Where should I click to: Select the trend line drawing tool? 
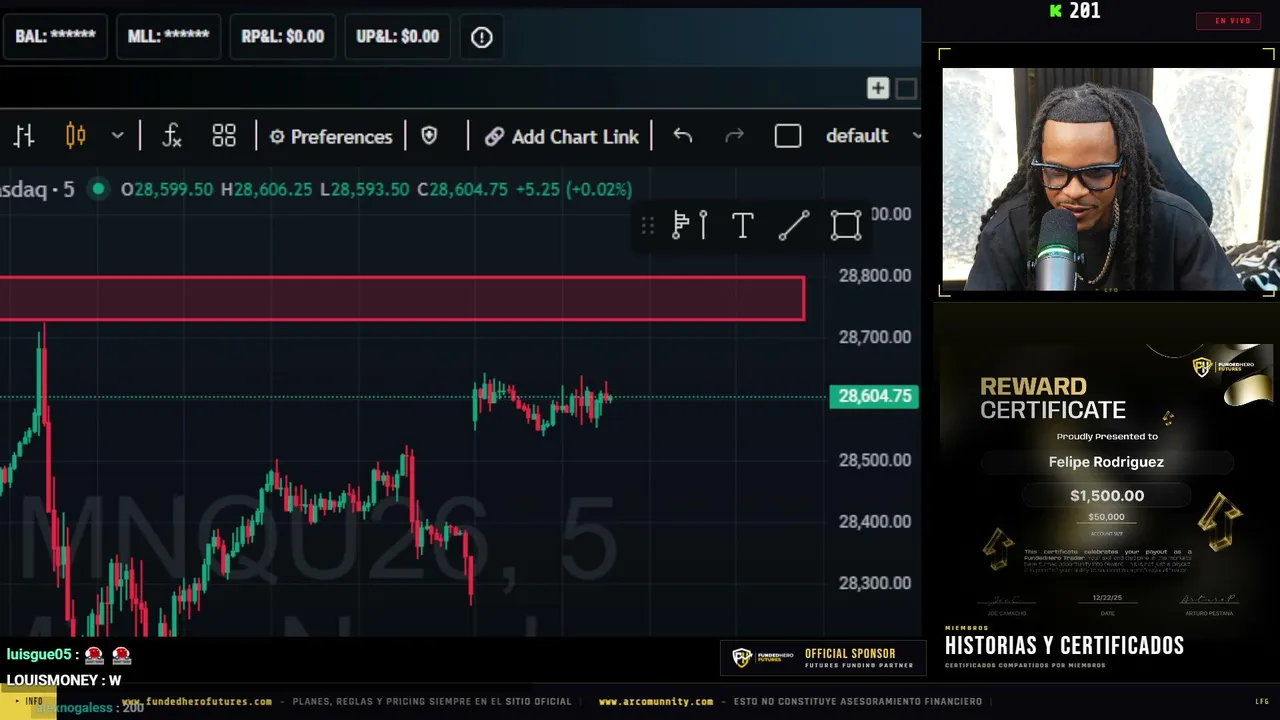pyautogui.click(x=794, y=226)
